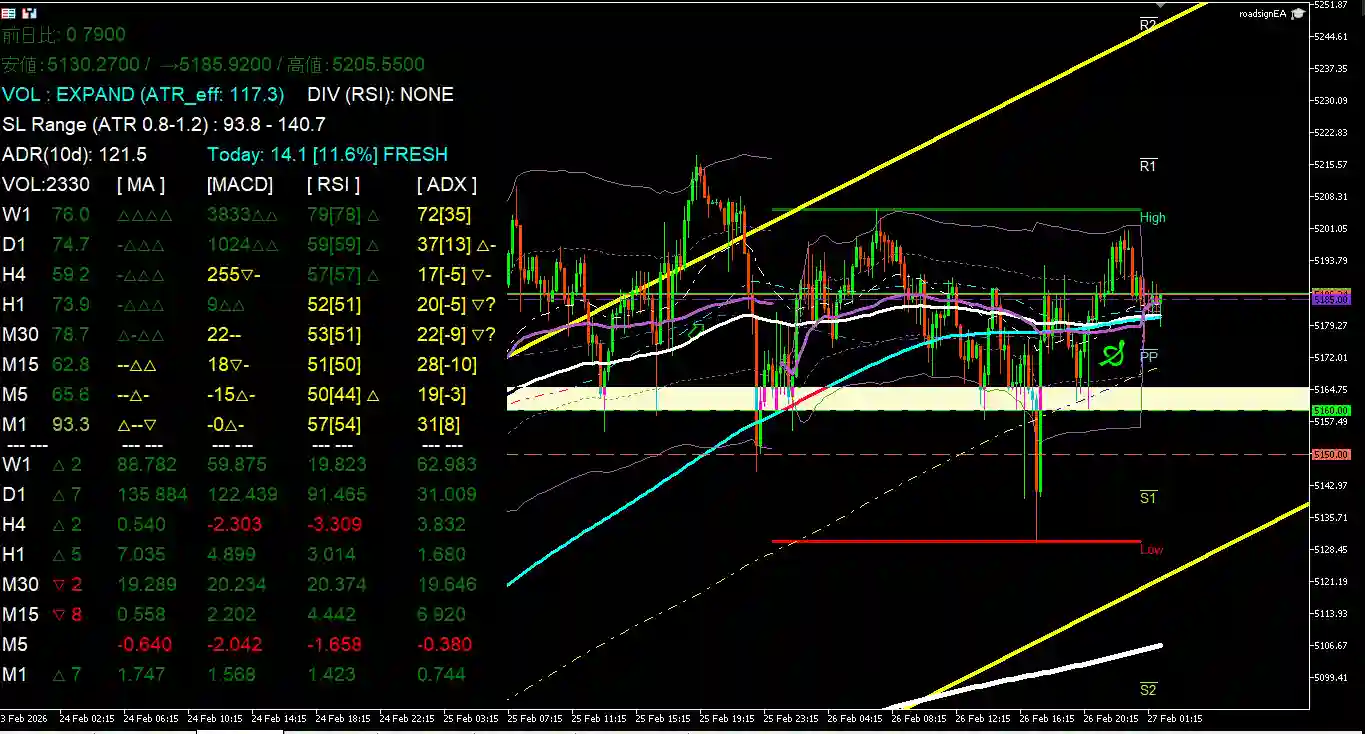Click the [ADX] column header
The height and width of the screenshot is (734, 1365).
[446, 184]
